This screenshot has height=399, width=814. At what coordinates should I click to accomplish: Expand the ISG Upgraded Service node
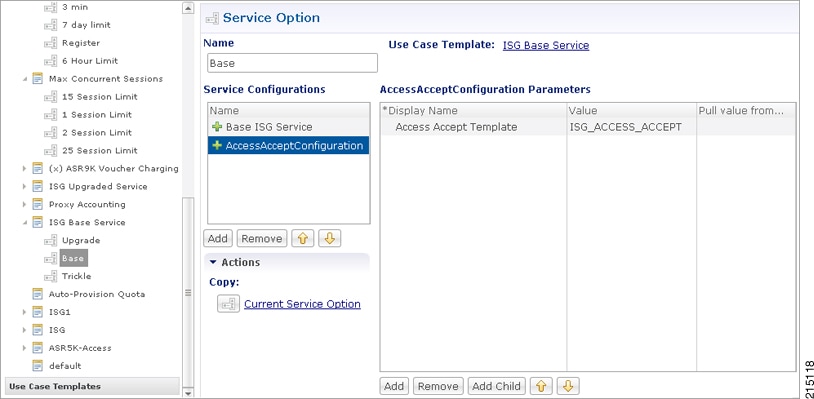pyautogui.click(x=24, y=186)
